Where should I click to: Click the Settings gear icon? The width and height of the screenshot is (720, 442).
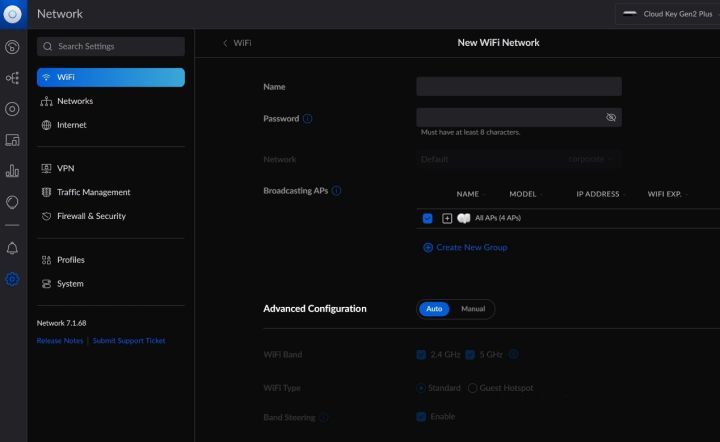12,279
